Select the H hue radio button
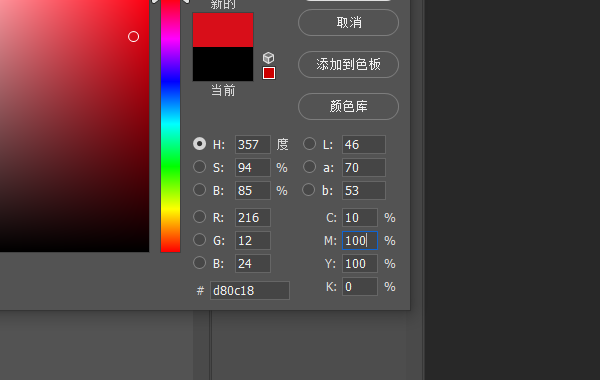The width and height of the screenshot is (600, 380). pos(199,144)
